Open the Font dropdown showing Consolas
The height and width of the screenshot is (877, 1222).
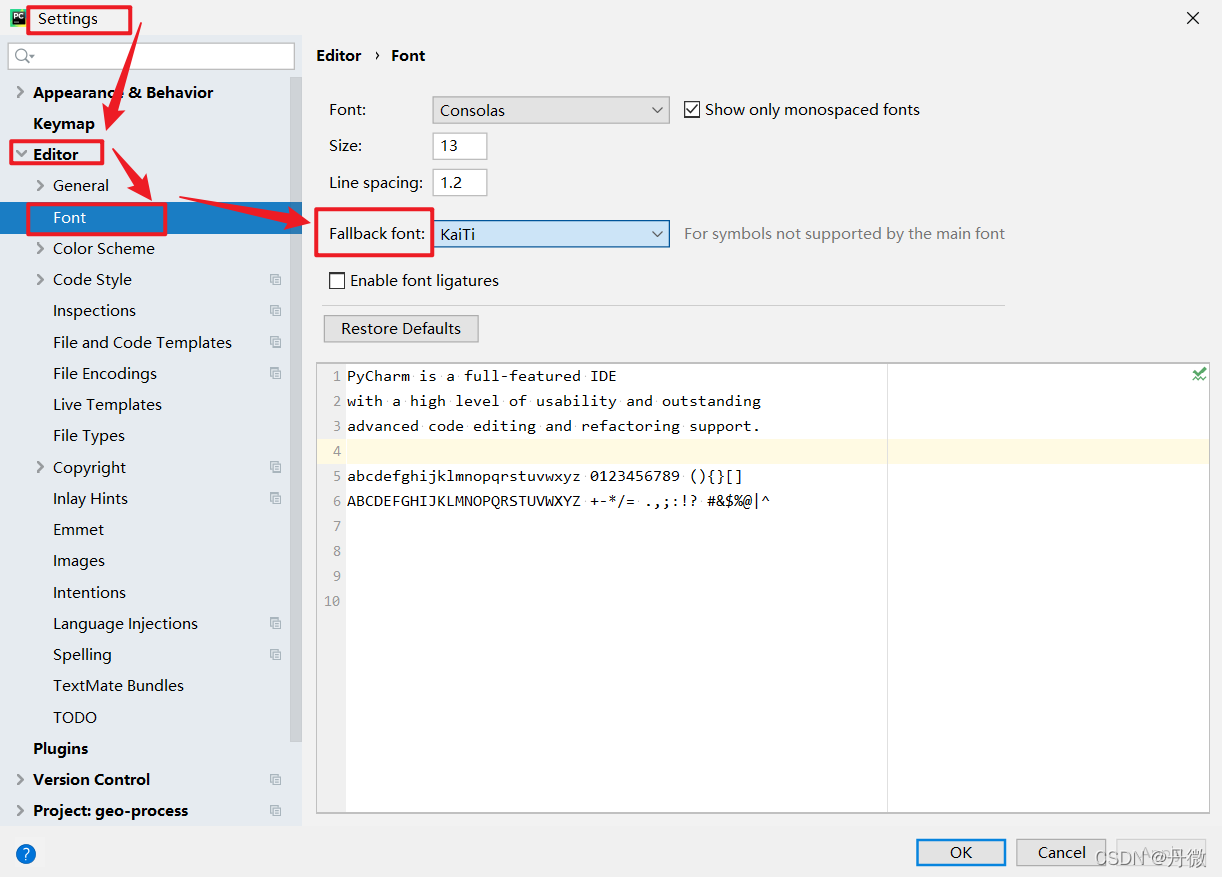tap(551, 110)
